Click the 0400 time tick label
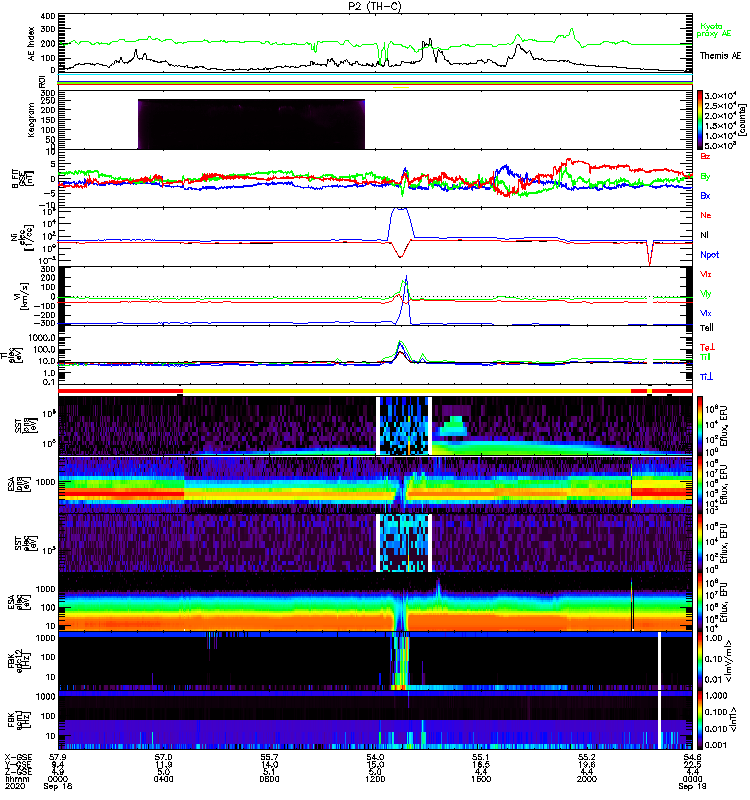Screen dimensions: 750x800 point(163,779)
